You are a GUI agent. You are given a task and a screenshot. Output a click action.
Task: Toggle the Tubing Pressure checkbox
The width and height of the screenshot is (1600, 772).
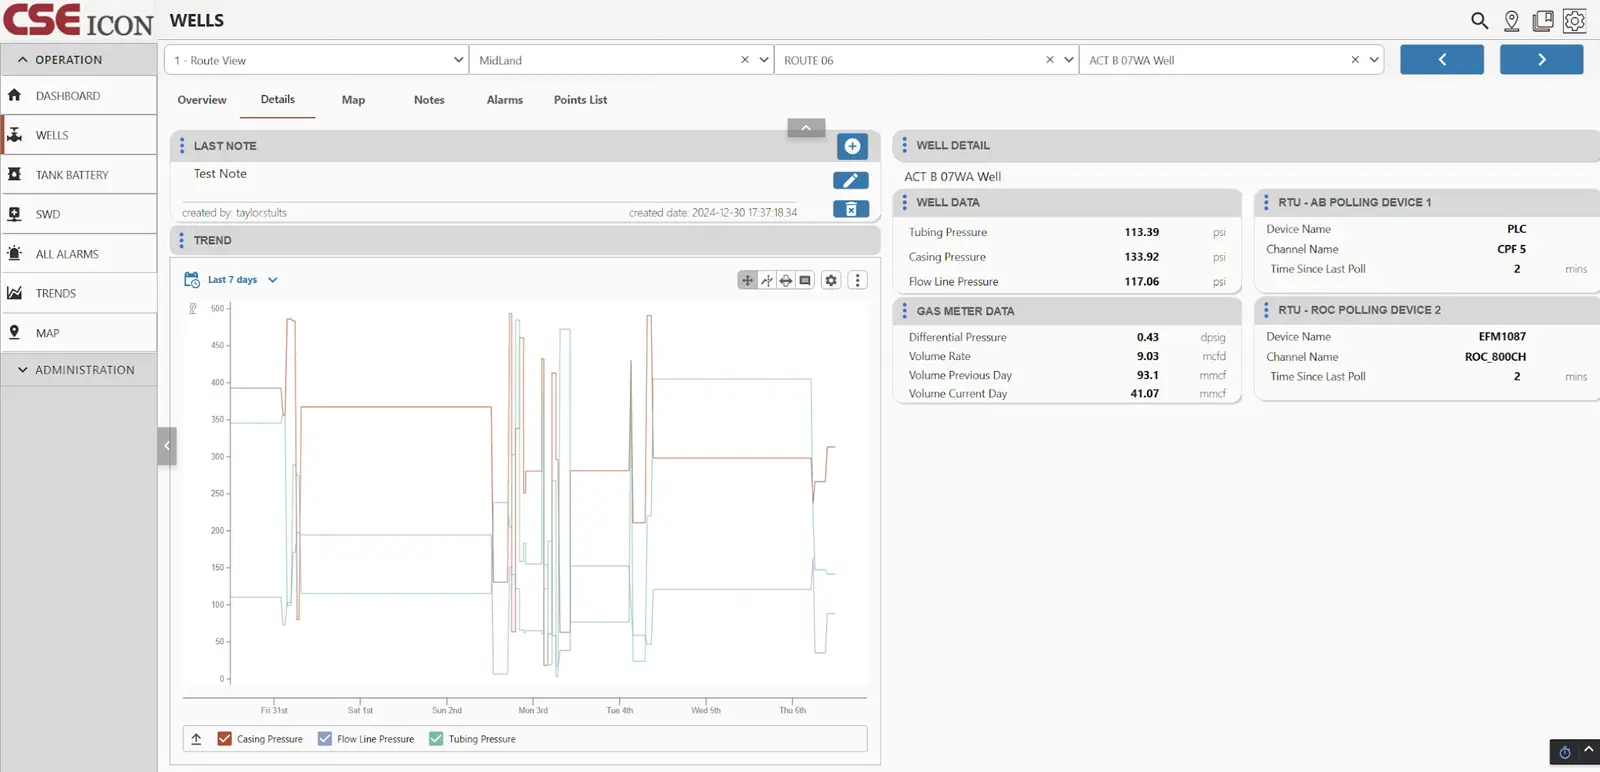coord(436,739)
